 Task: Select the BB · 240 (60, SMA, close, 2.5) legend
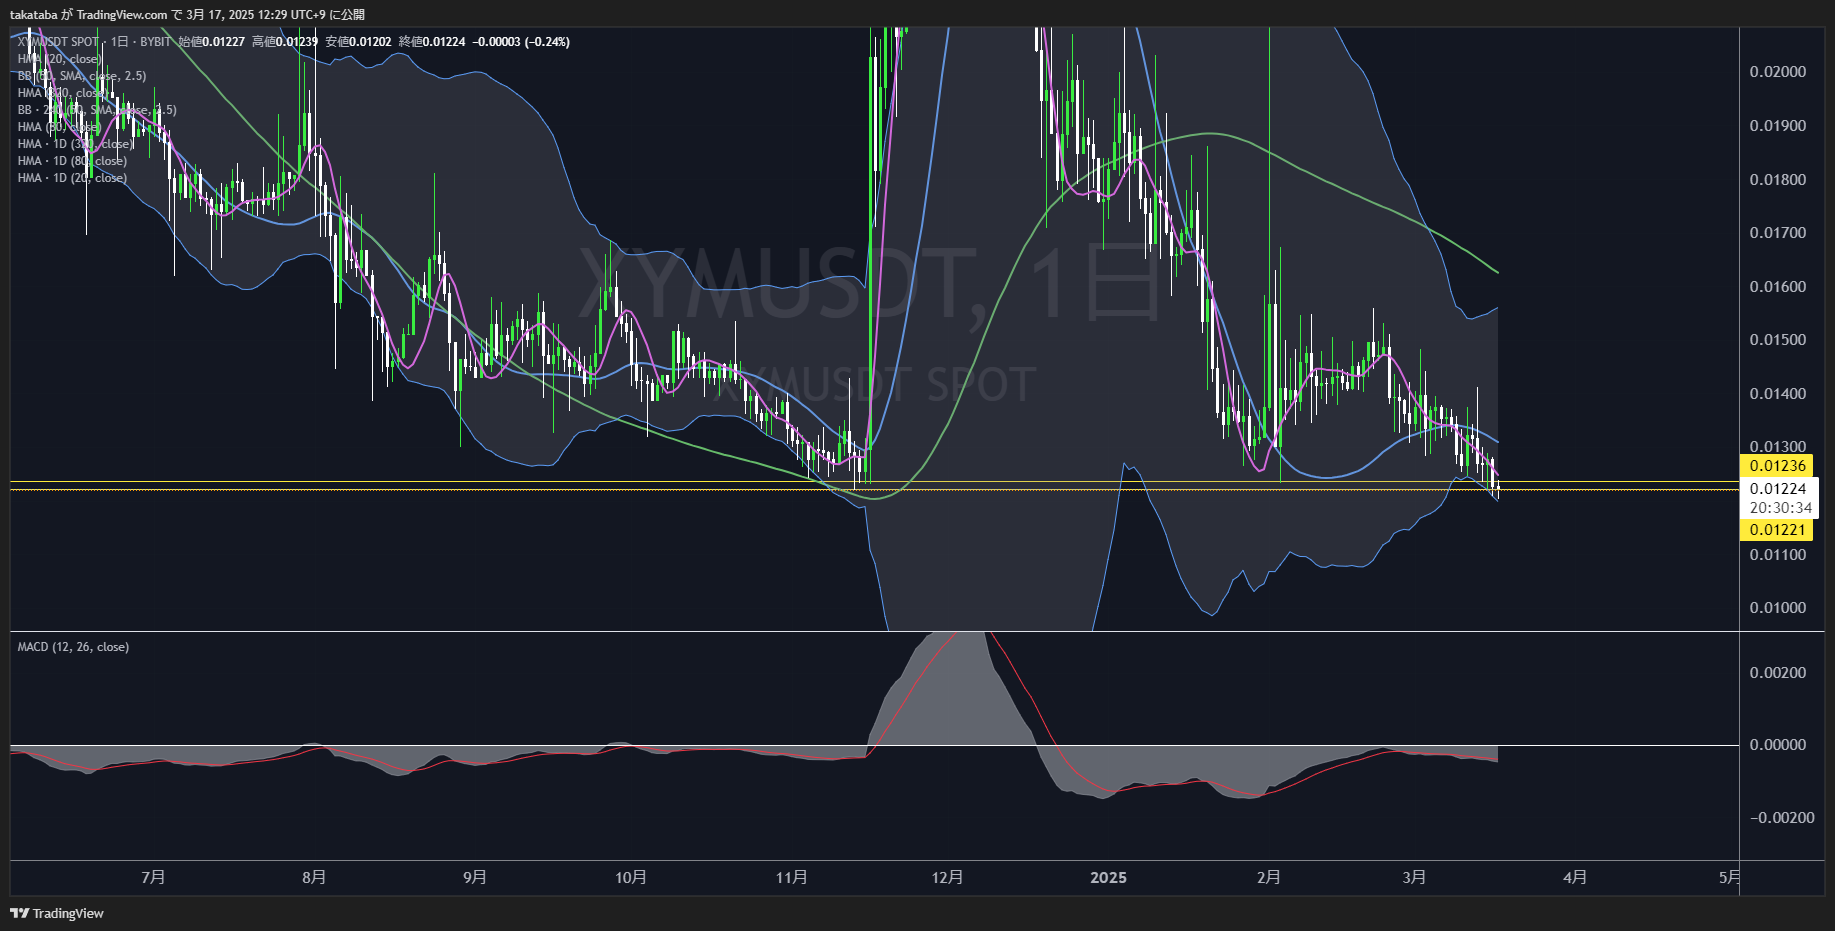97,110
